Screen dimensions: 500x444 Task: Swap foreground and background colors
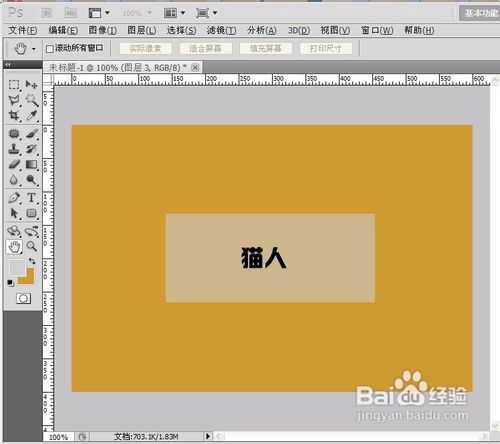pos(32,261)
